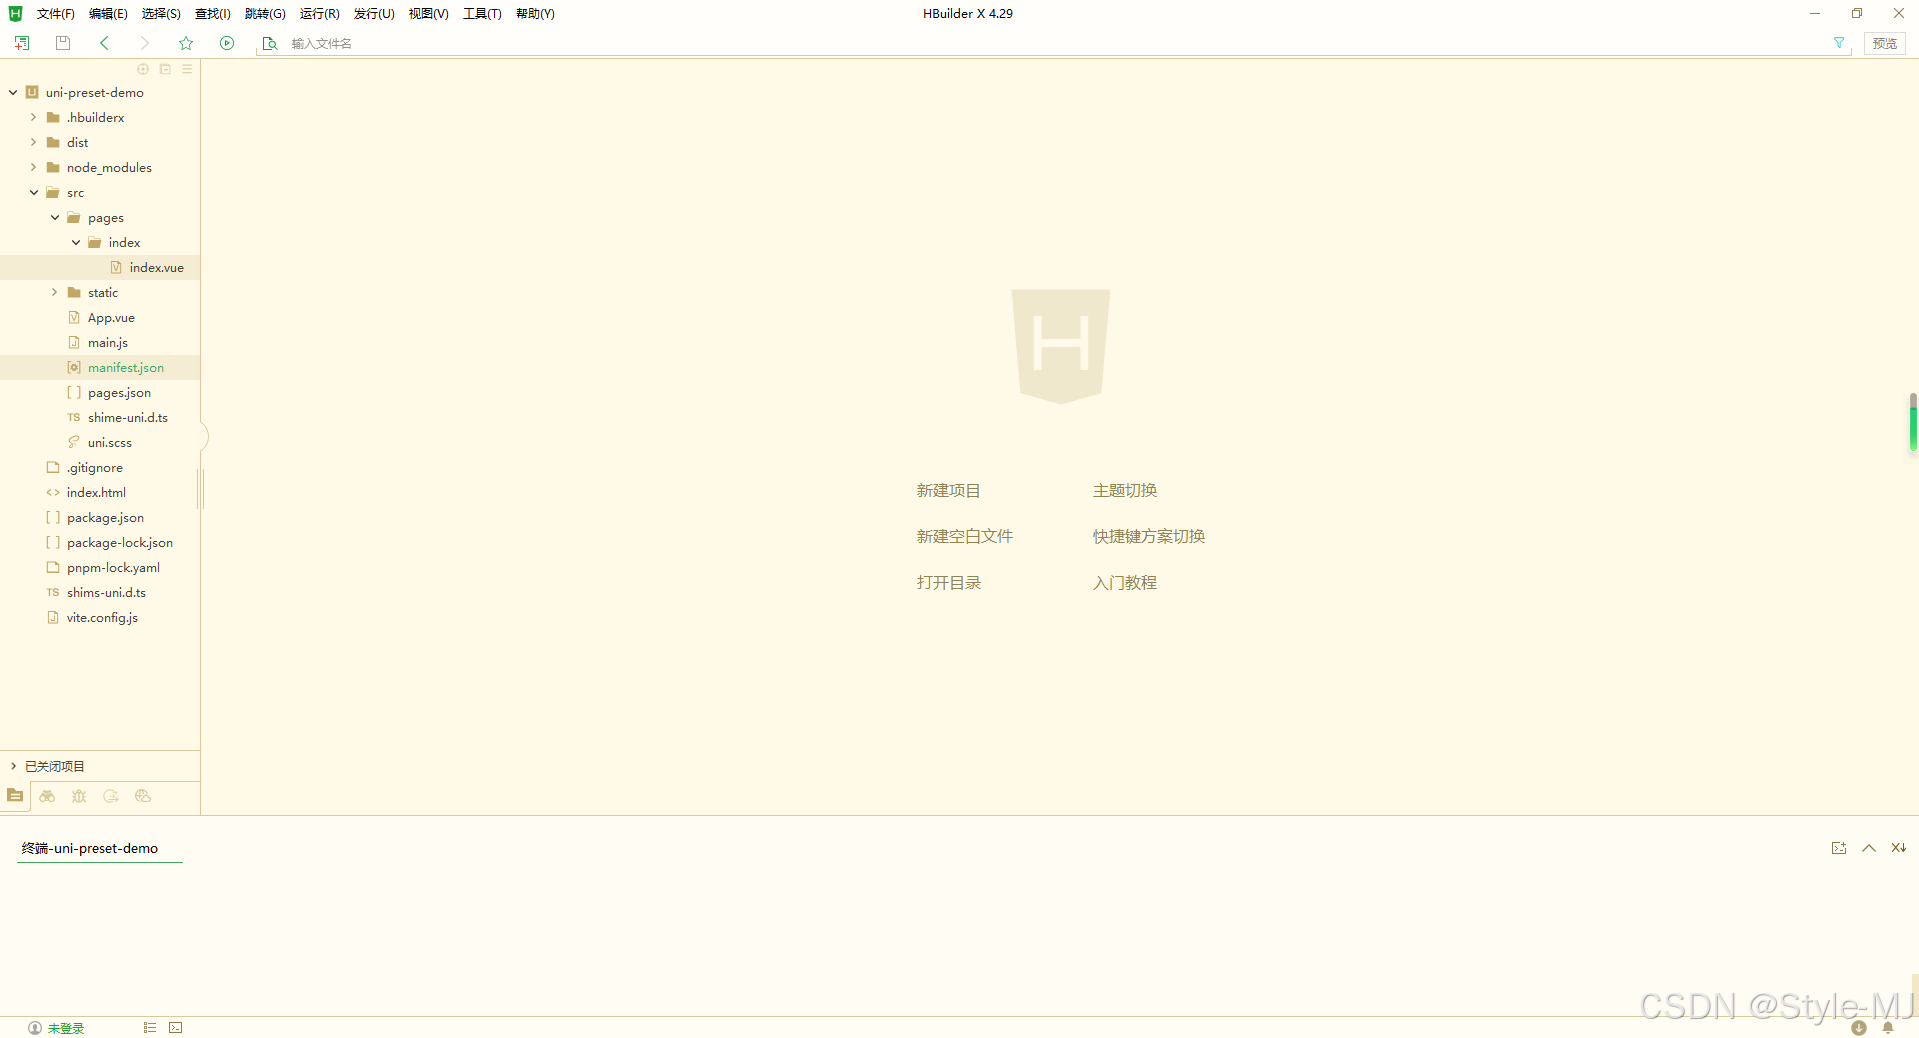Go back with the left arrow icon

(104, 43)
